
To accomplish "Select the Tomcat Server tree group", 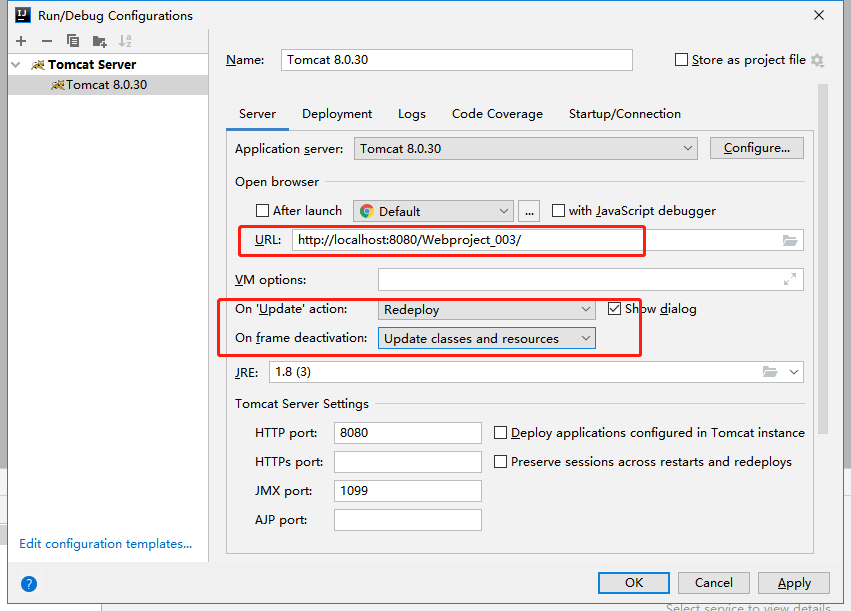I will coord(108,65).
